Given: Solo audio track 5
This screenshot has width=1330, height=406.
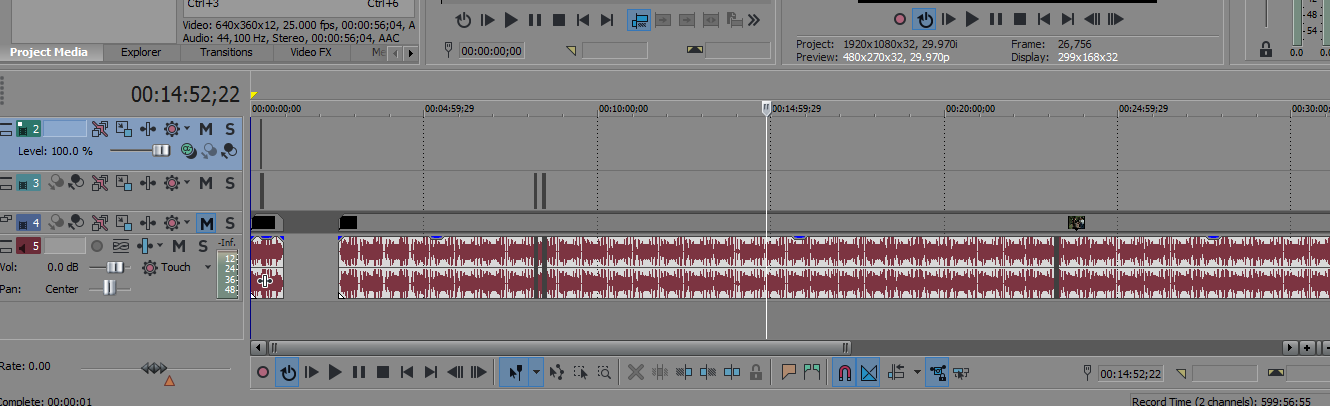Looking at the screenshot, I should pos(202,246).
